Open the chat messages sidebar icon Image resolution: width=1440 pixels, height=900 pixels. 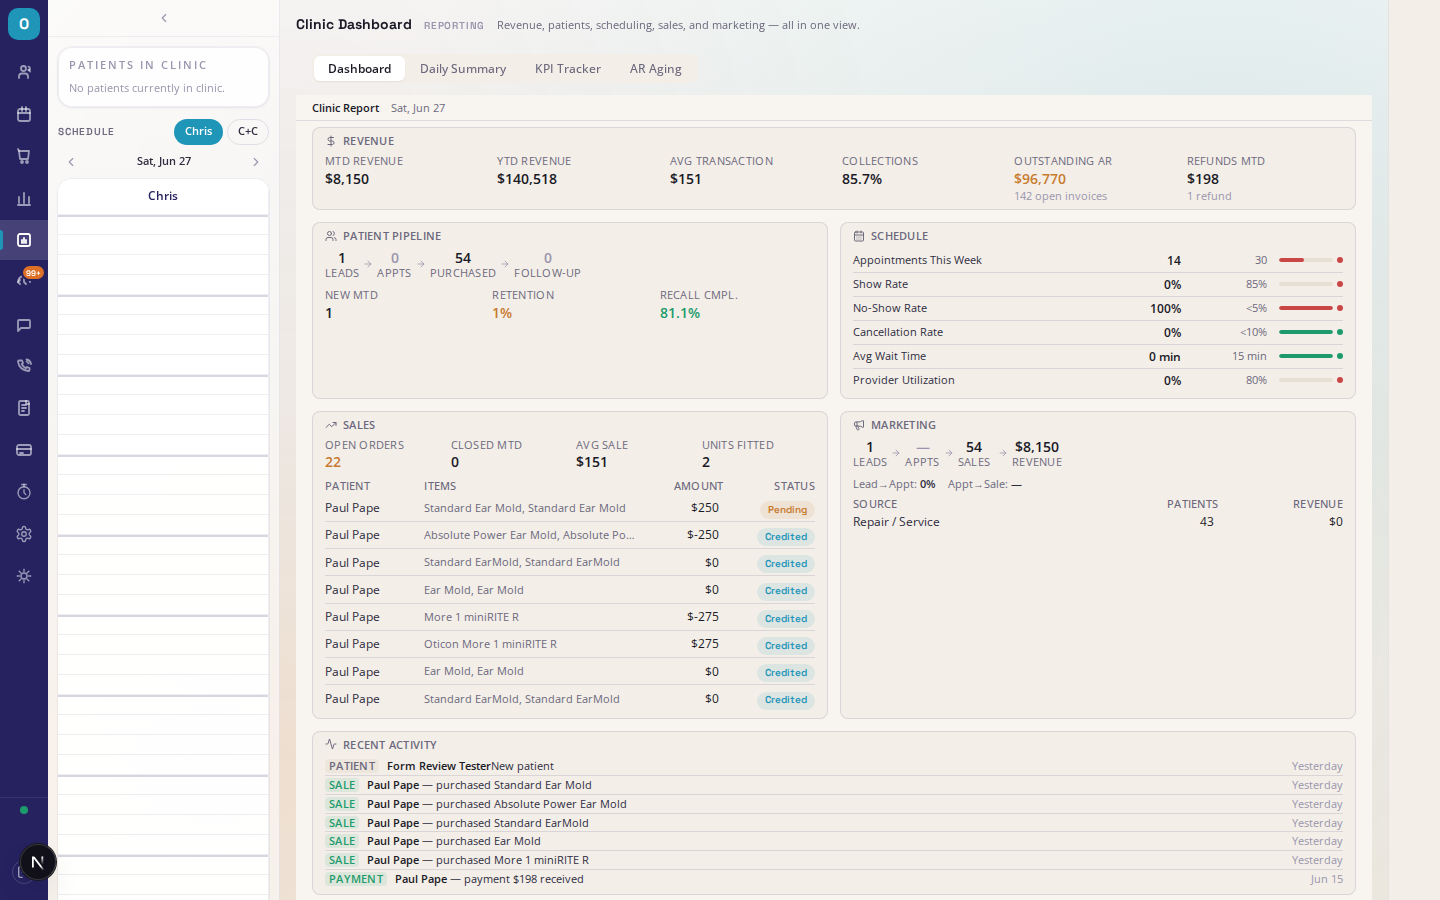pyautogui.click(x=24, y=325)
